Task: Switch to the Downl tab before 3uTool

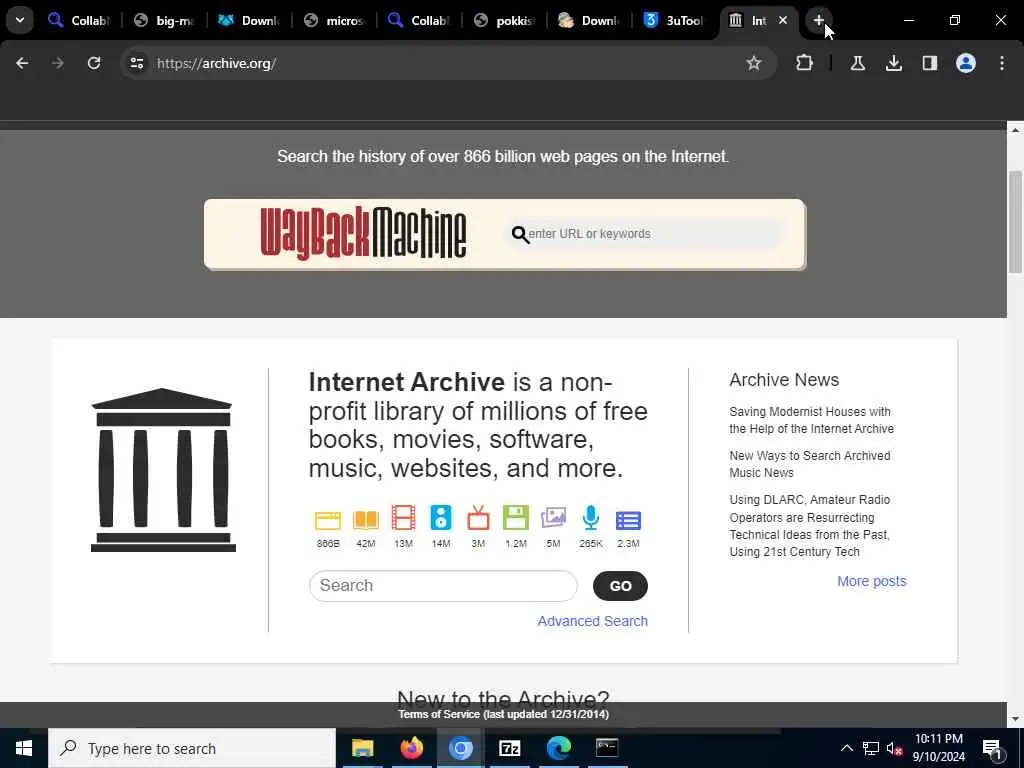Action: pyautogui.click(x=589, y=20)
